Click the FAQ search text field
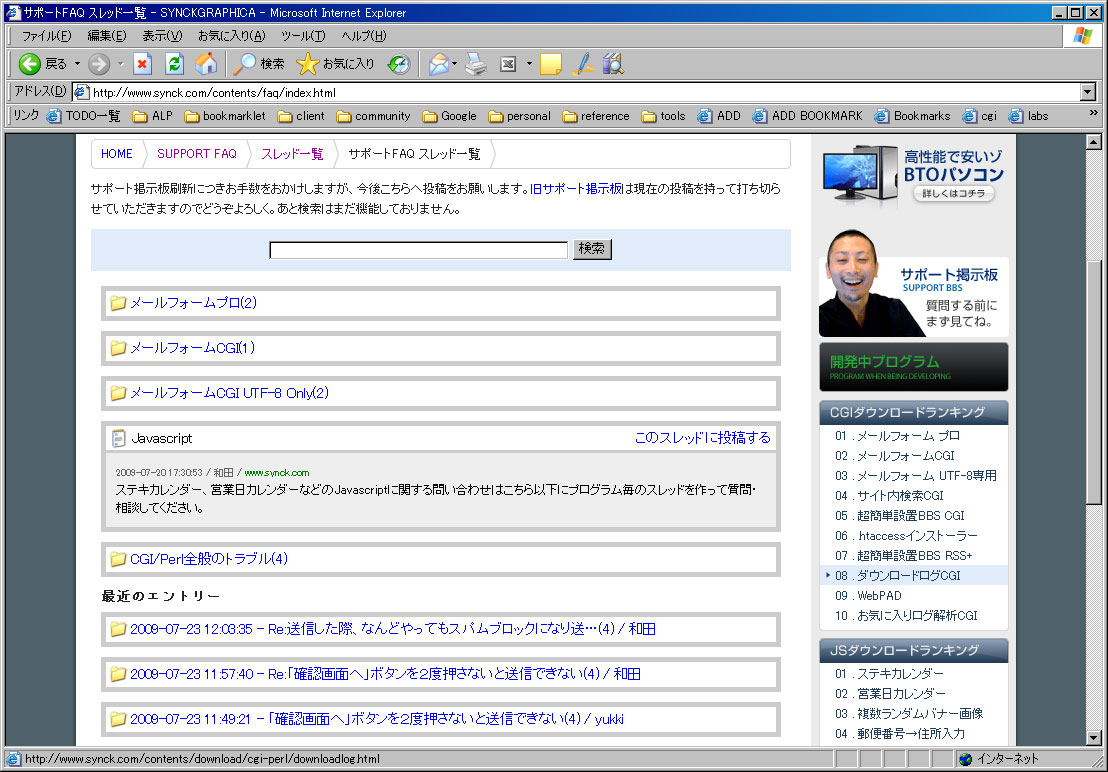Viewport: 1108px width, 772px height. tap(418, 250)
